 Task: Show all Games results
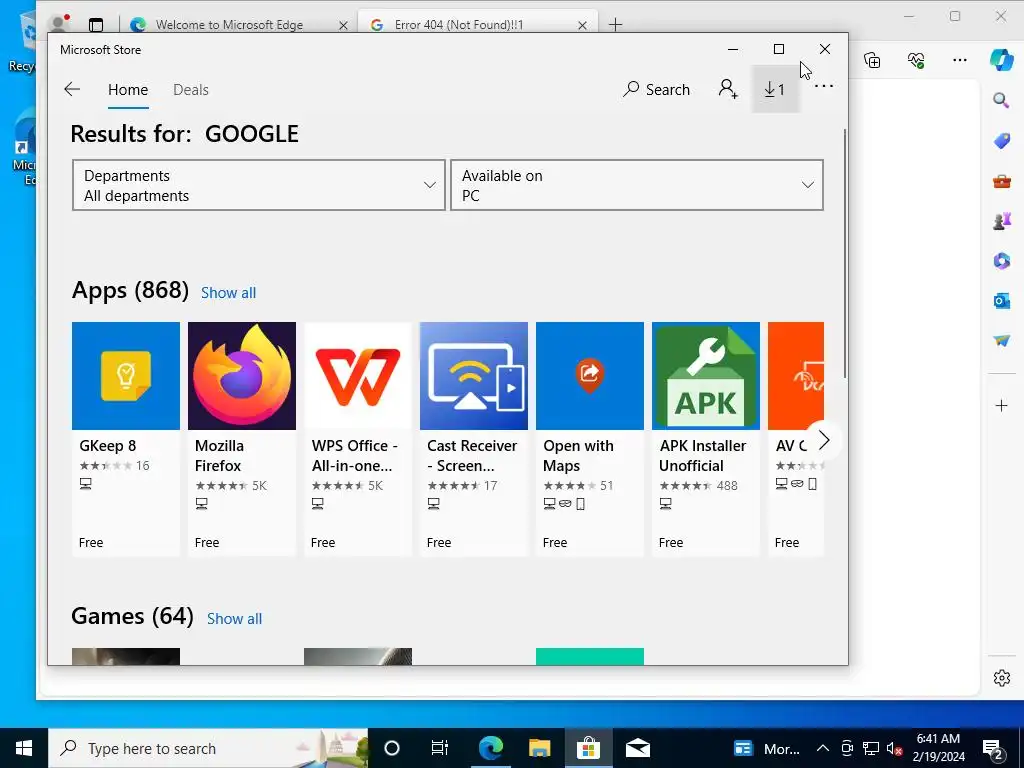click(x=234, y=619)
